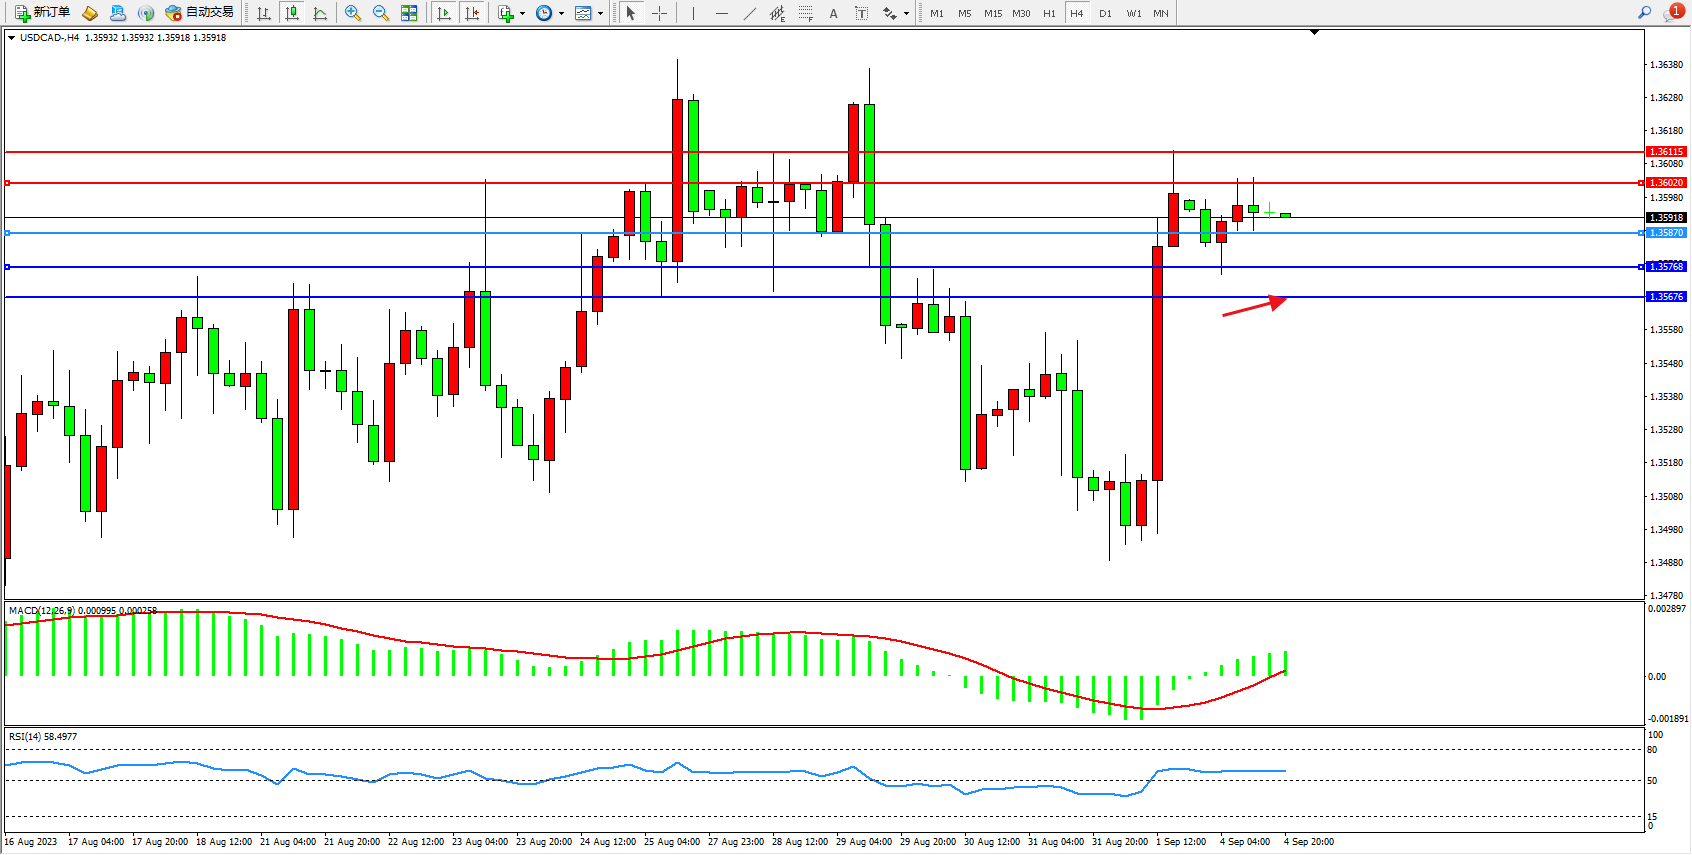
Task: Switch chart to bar chart mode
Action: pos(264,13)
